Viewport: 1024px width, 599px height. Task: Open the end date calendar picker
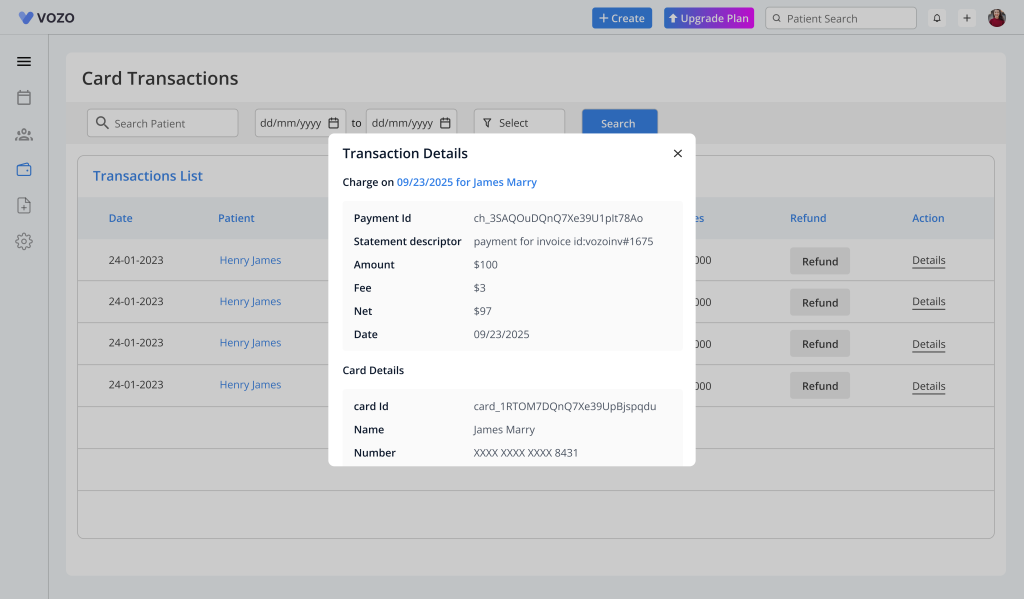coord(445,123)
